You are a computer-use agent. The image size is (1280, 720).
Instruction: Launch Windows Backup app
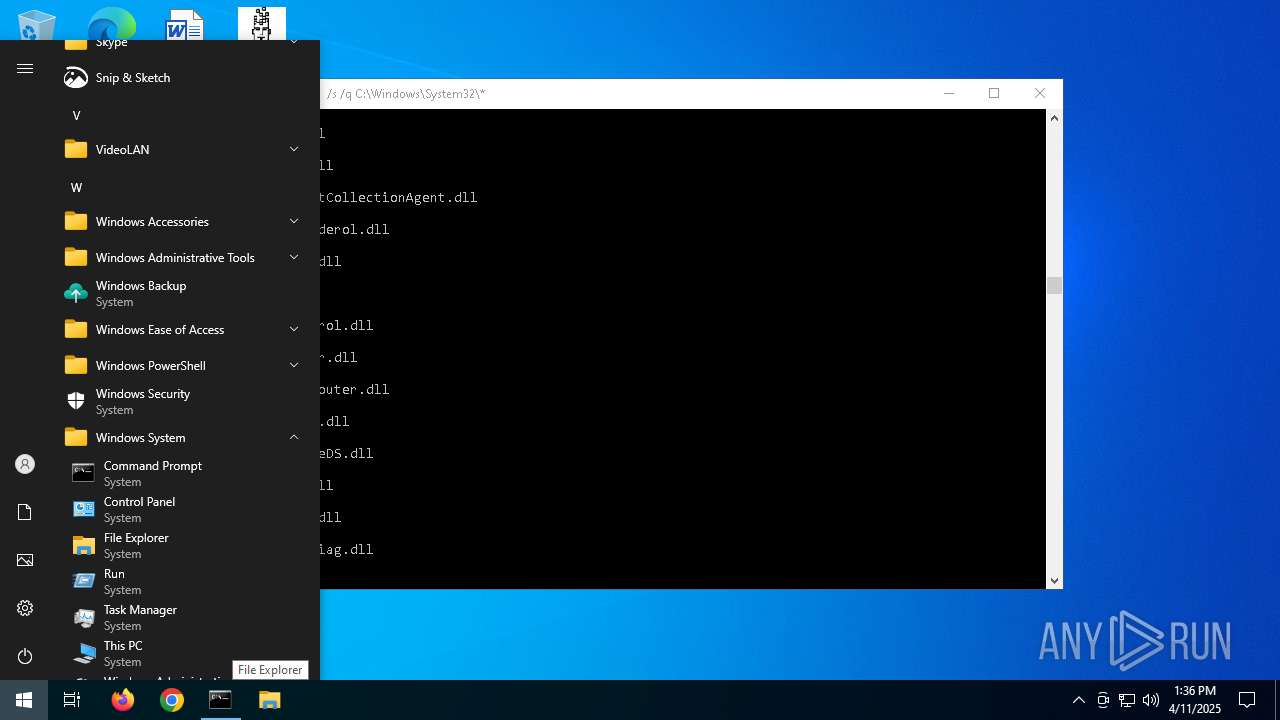pos(180,294)
